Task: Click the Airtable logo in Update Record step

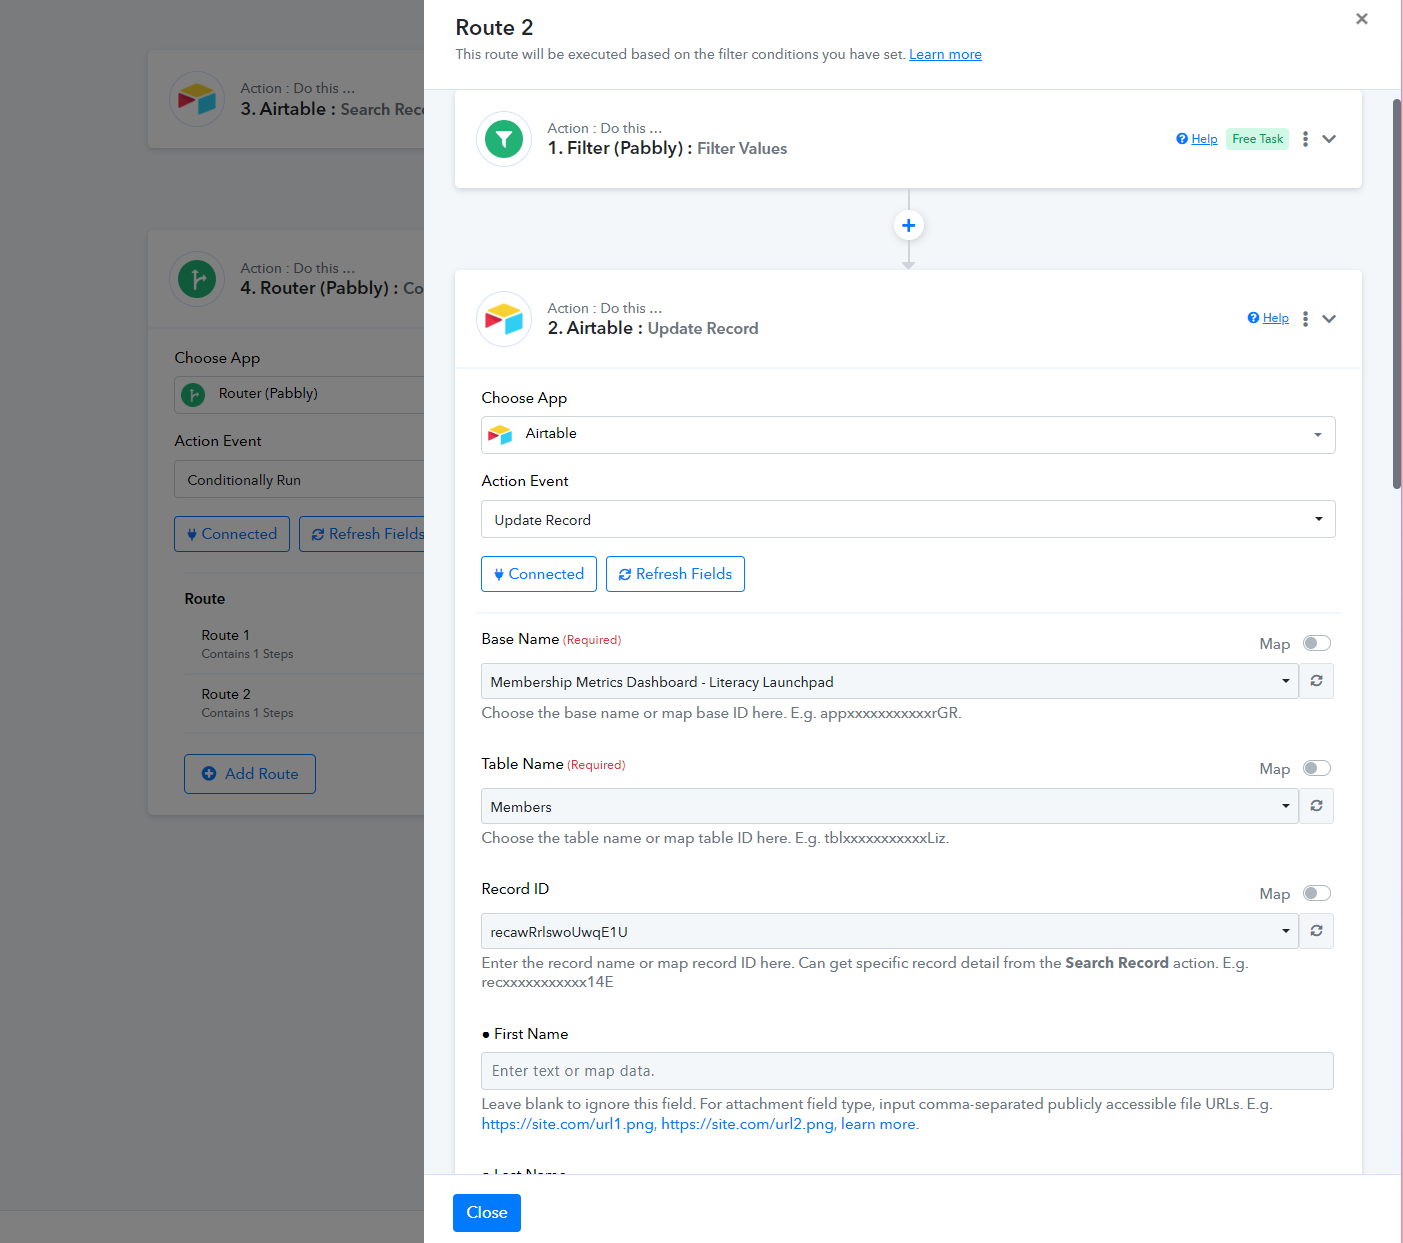Action: (x=504, y=319)
